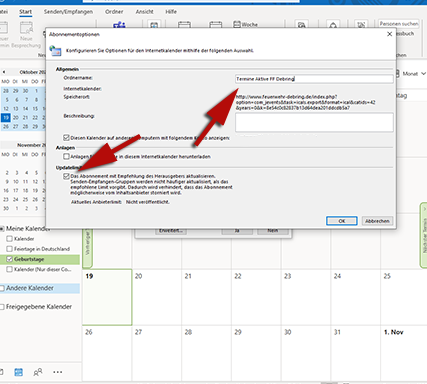Viewport: 427px width, 384px height.
Task: Click the Neue Besprechung ribbon icon
Action: tap(27, 34)
